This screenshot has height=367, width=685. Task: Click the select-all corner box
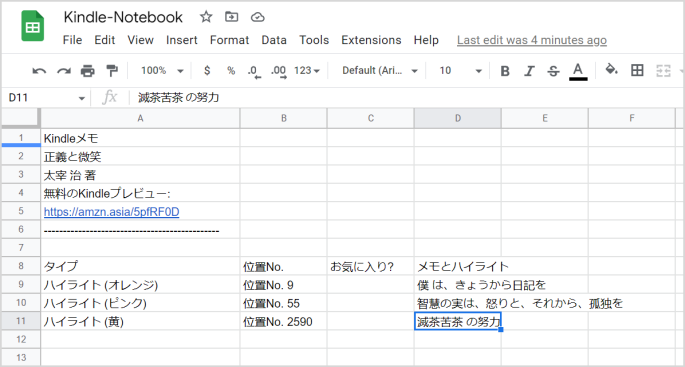click(x=21, y=118)
